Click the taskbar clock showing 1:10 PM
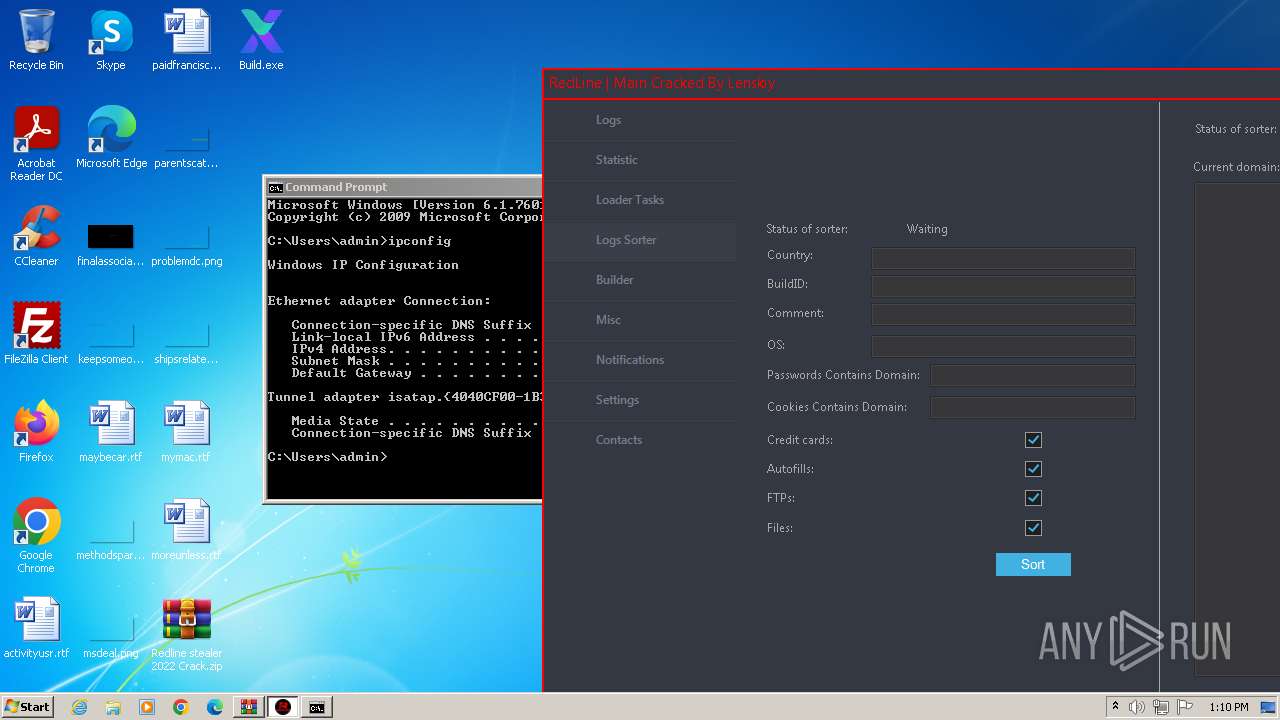 [x=1228, y=707]
